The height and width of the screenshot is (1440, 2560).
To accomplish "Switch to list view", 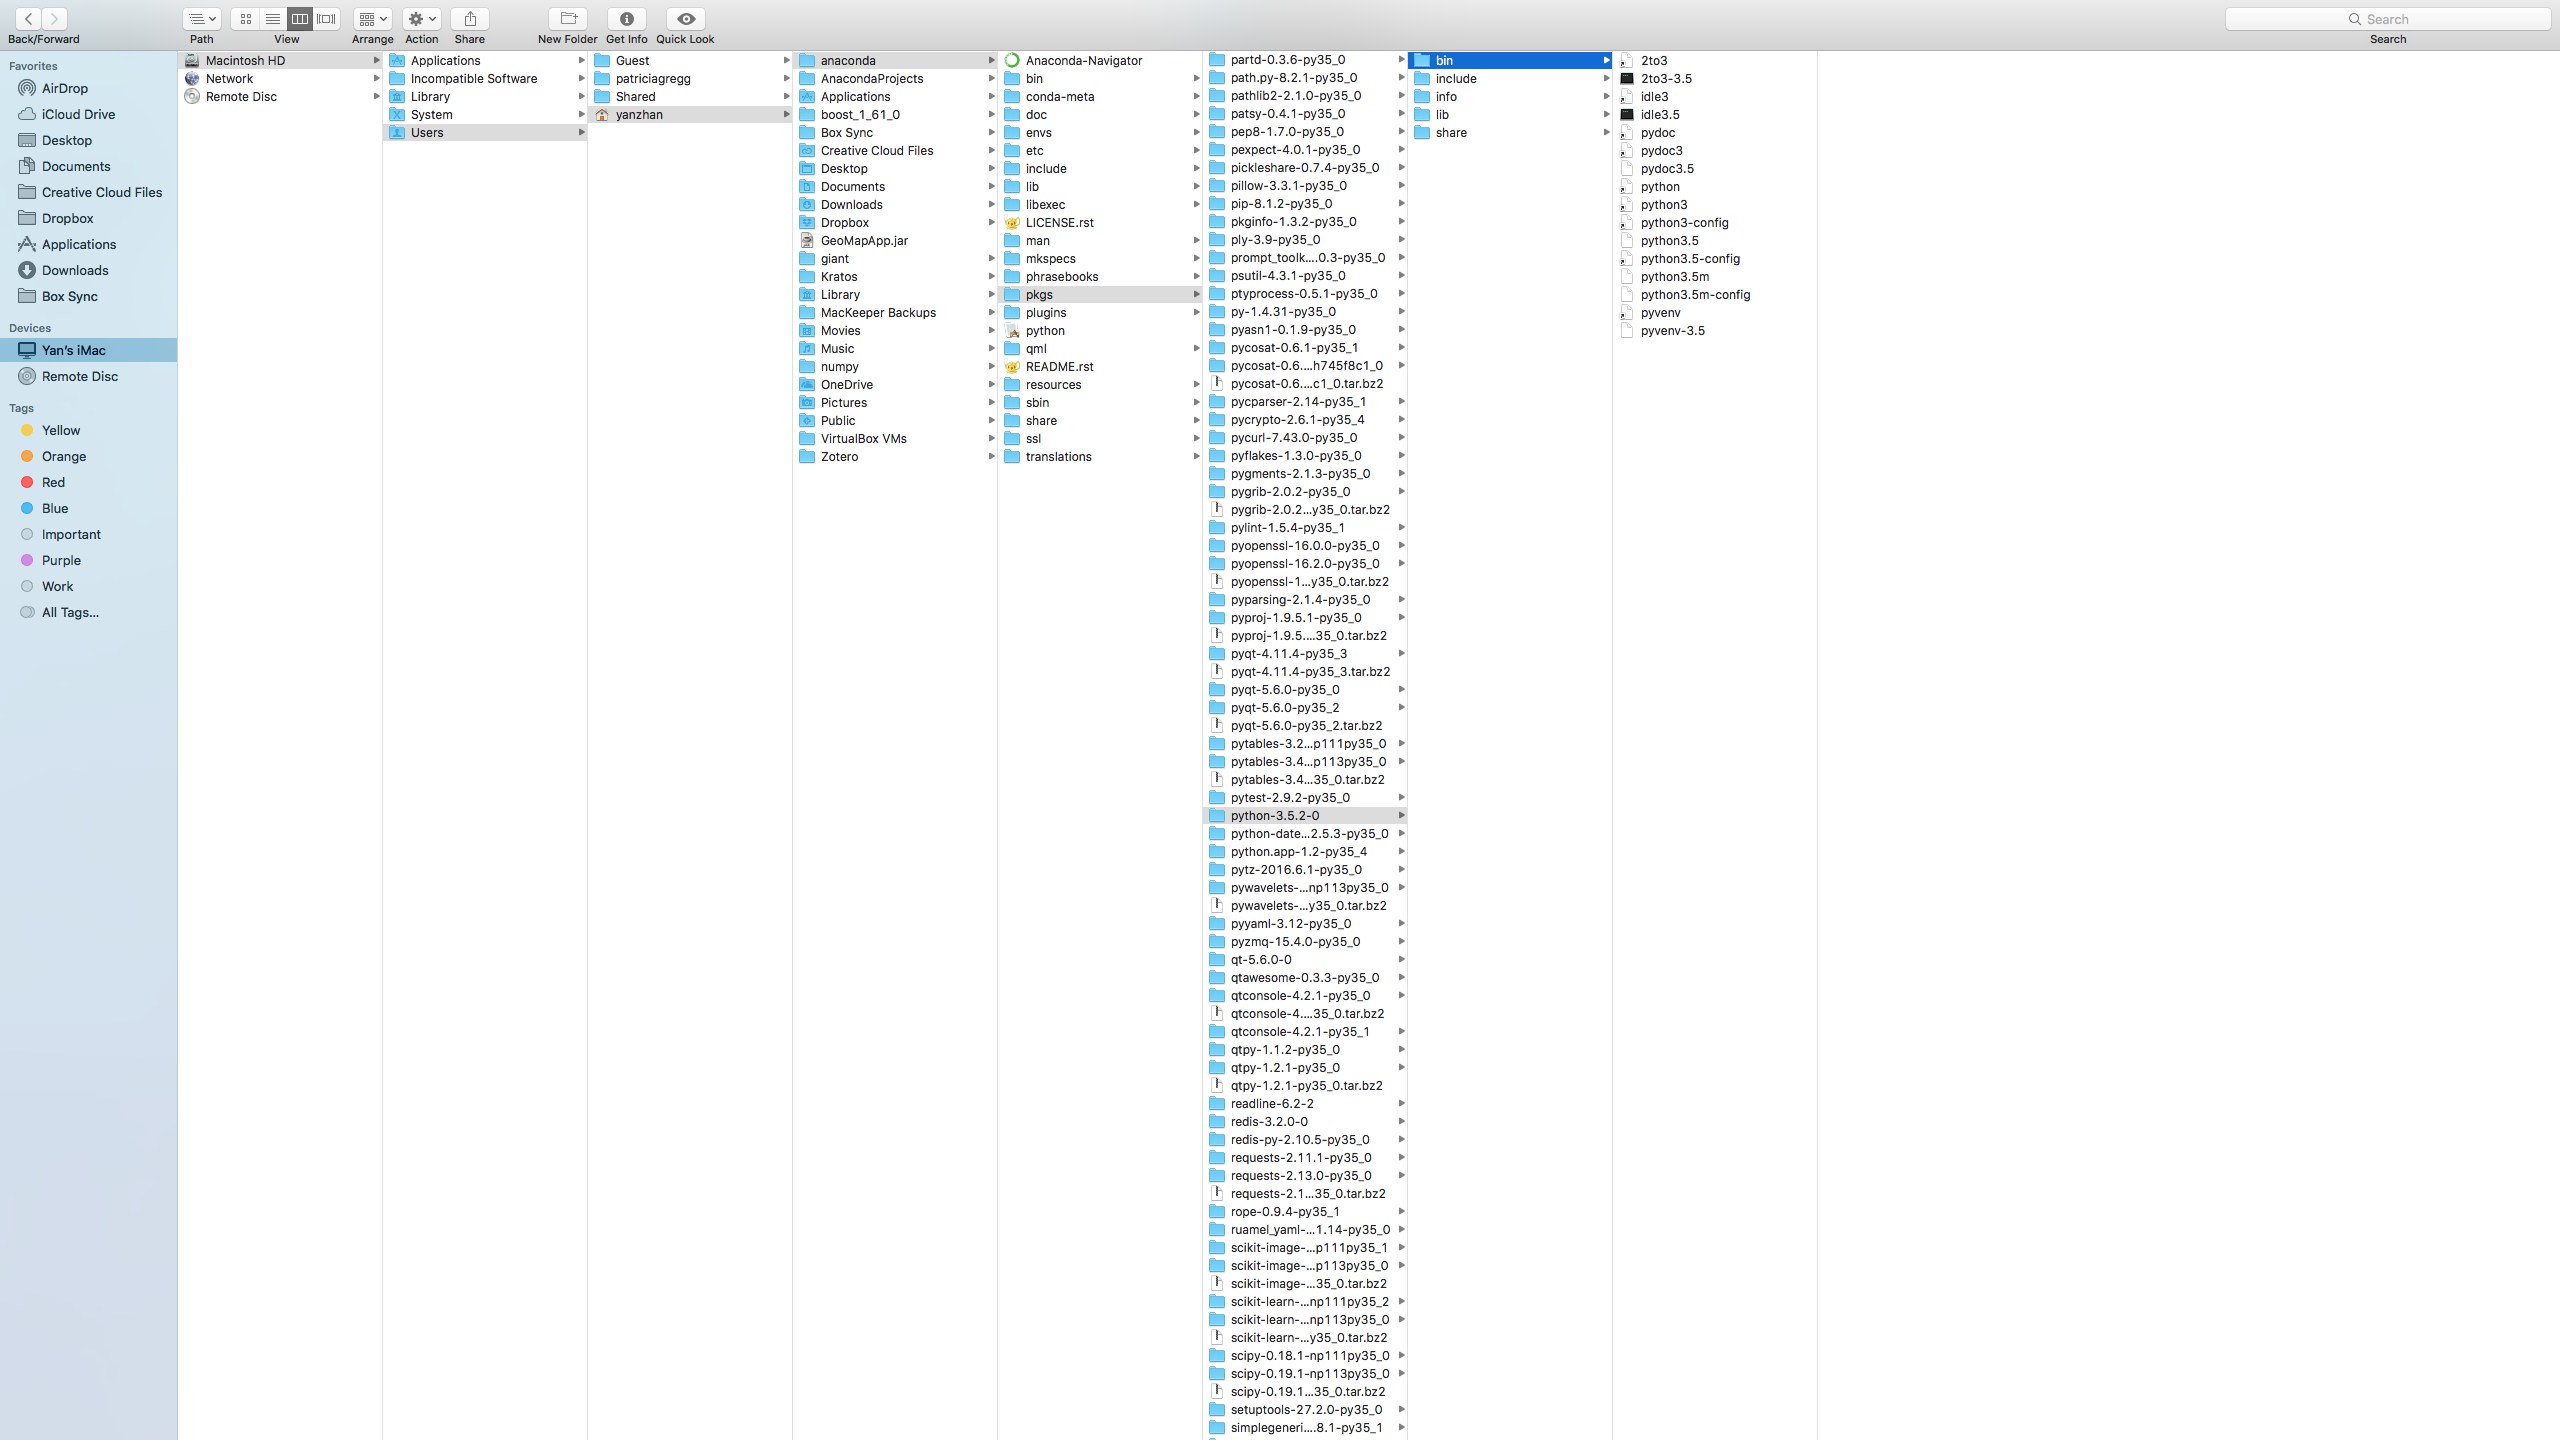I will (272, 18).
